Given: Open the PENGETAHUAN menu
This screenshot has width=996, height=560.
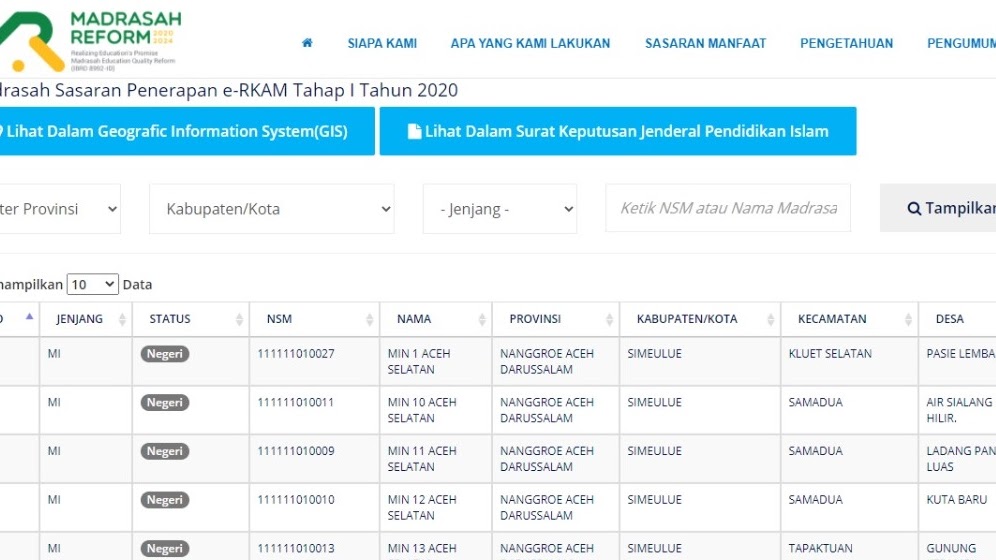Looking at the screenshot, I should pos(846,43).
